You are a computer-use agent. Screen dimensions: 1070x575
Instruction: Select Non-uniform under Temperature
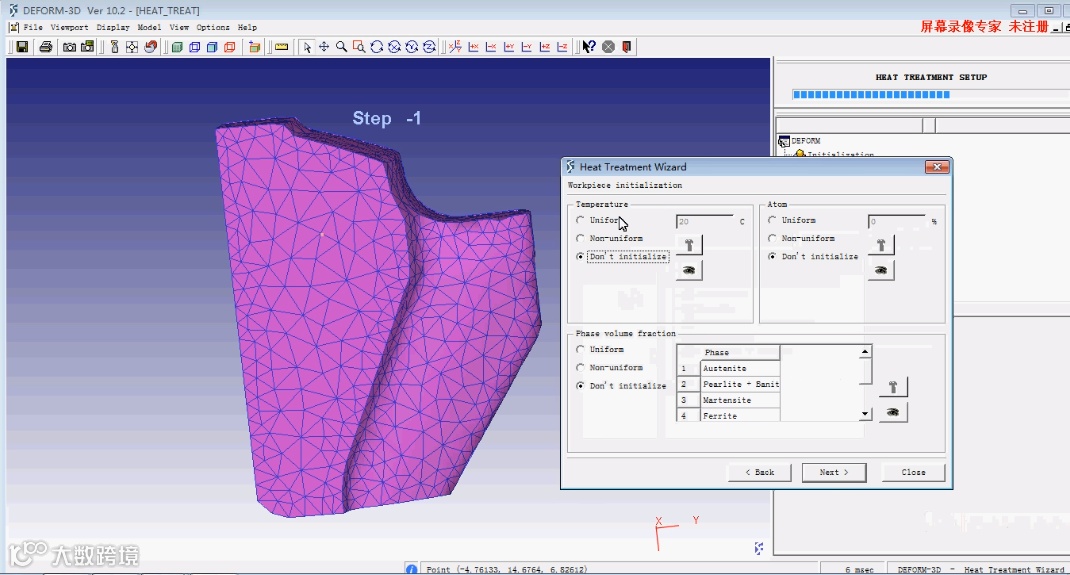point(581,238)
